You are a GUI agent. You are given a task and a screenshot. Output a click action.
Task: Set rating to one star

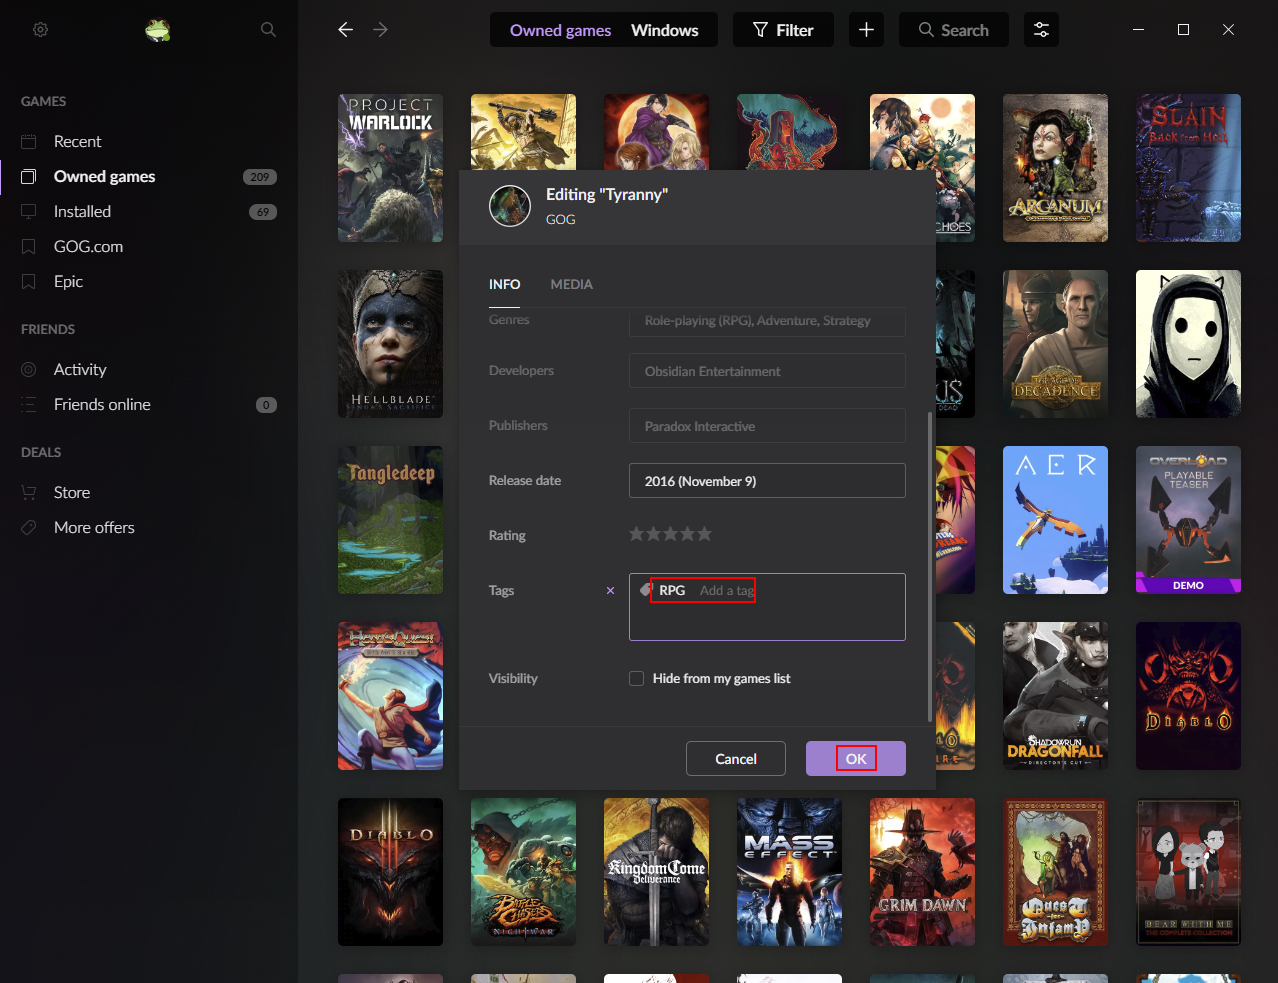[x=637, y=534]
